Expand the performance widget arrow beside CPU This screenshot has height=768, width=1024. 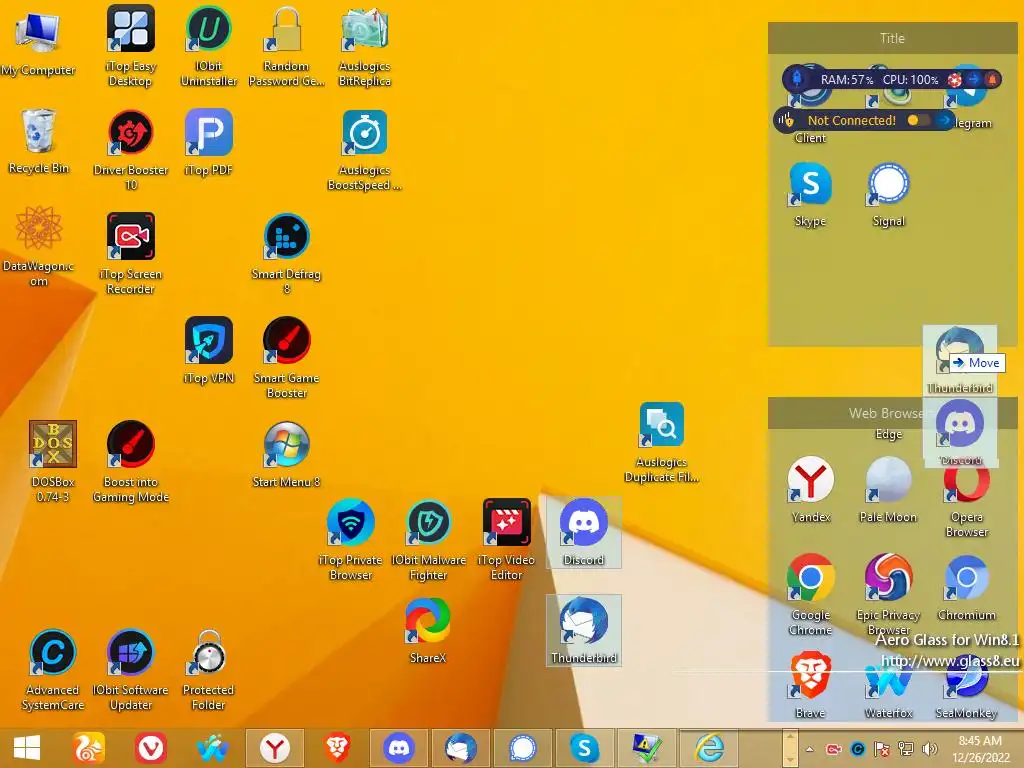click(974, 79)
